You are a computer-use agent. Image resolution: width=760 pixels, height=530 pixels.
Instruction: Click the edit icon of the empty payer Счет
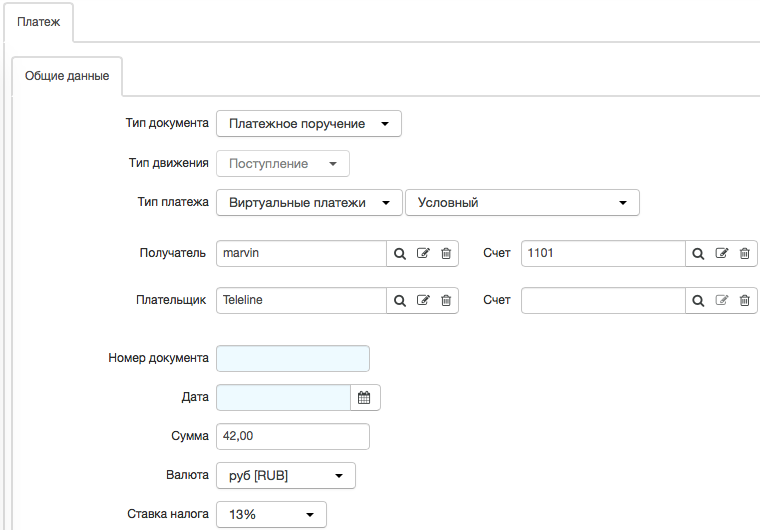point(722,300)
